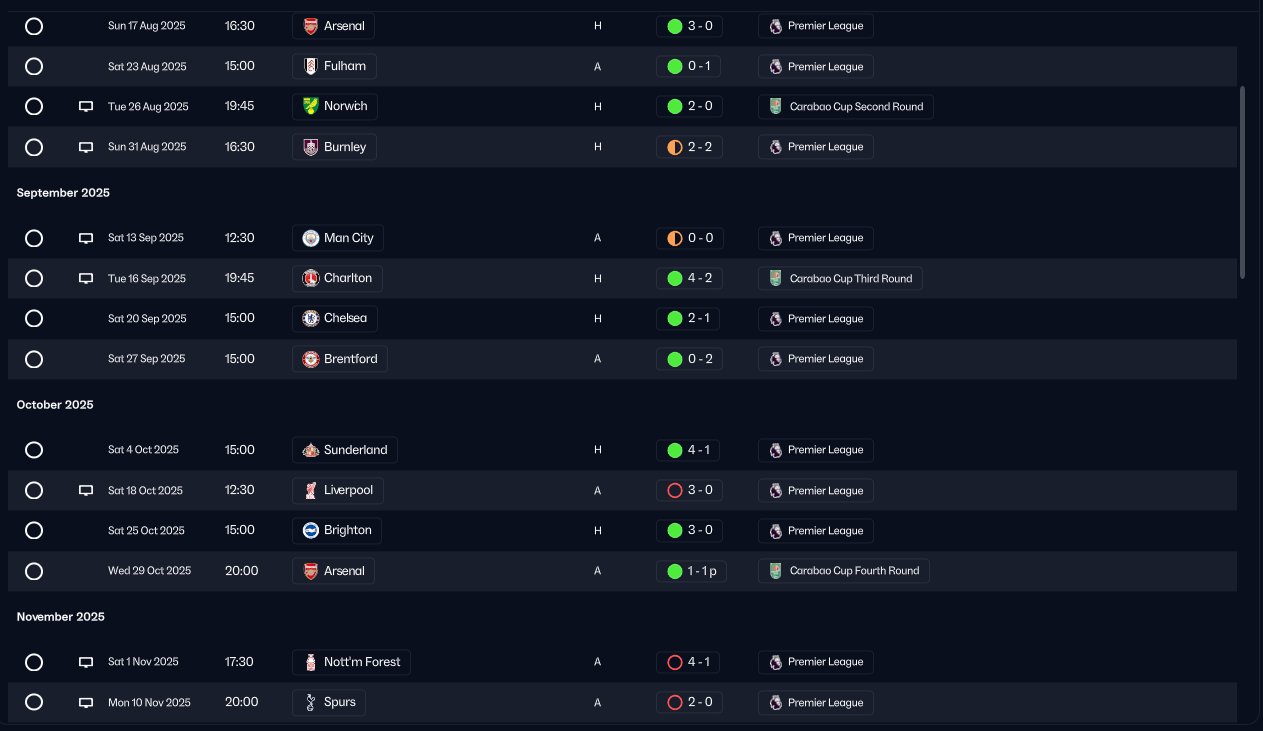Click the red loss indicator for Liverpool match
Image resolution: width=1263 pixels, height=731 pixels.
click(674, 491)
